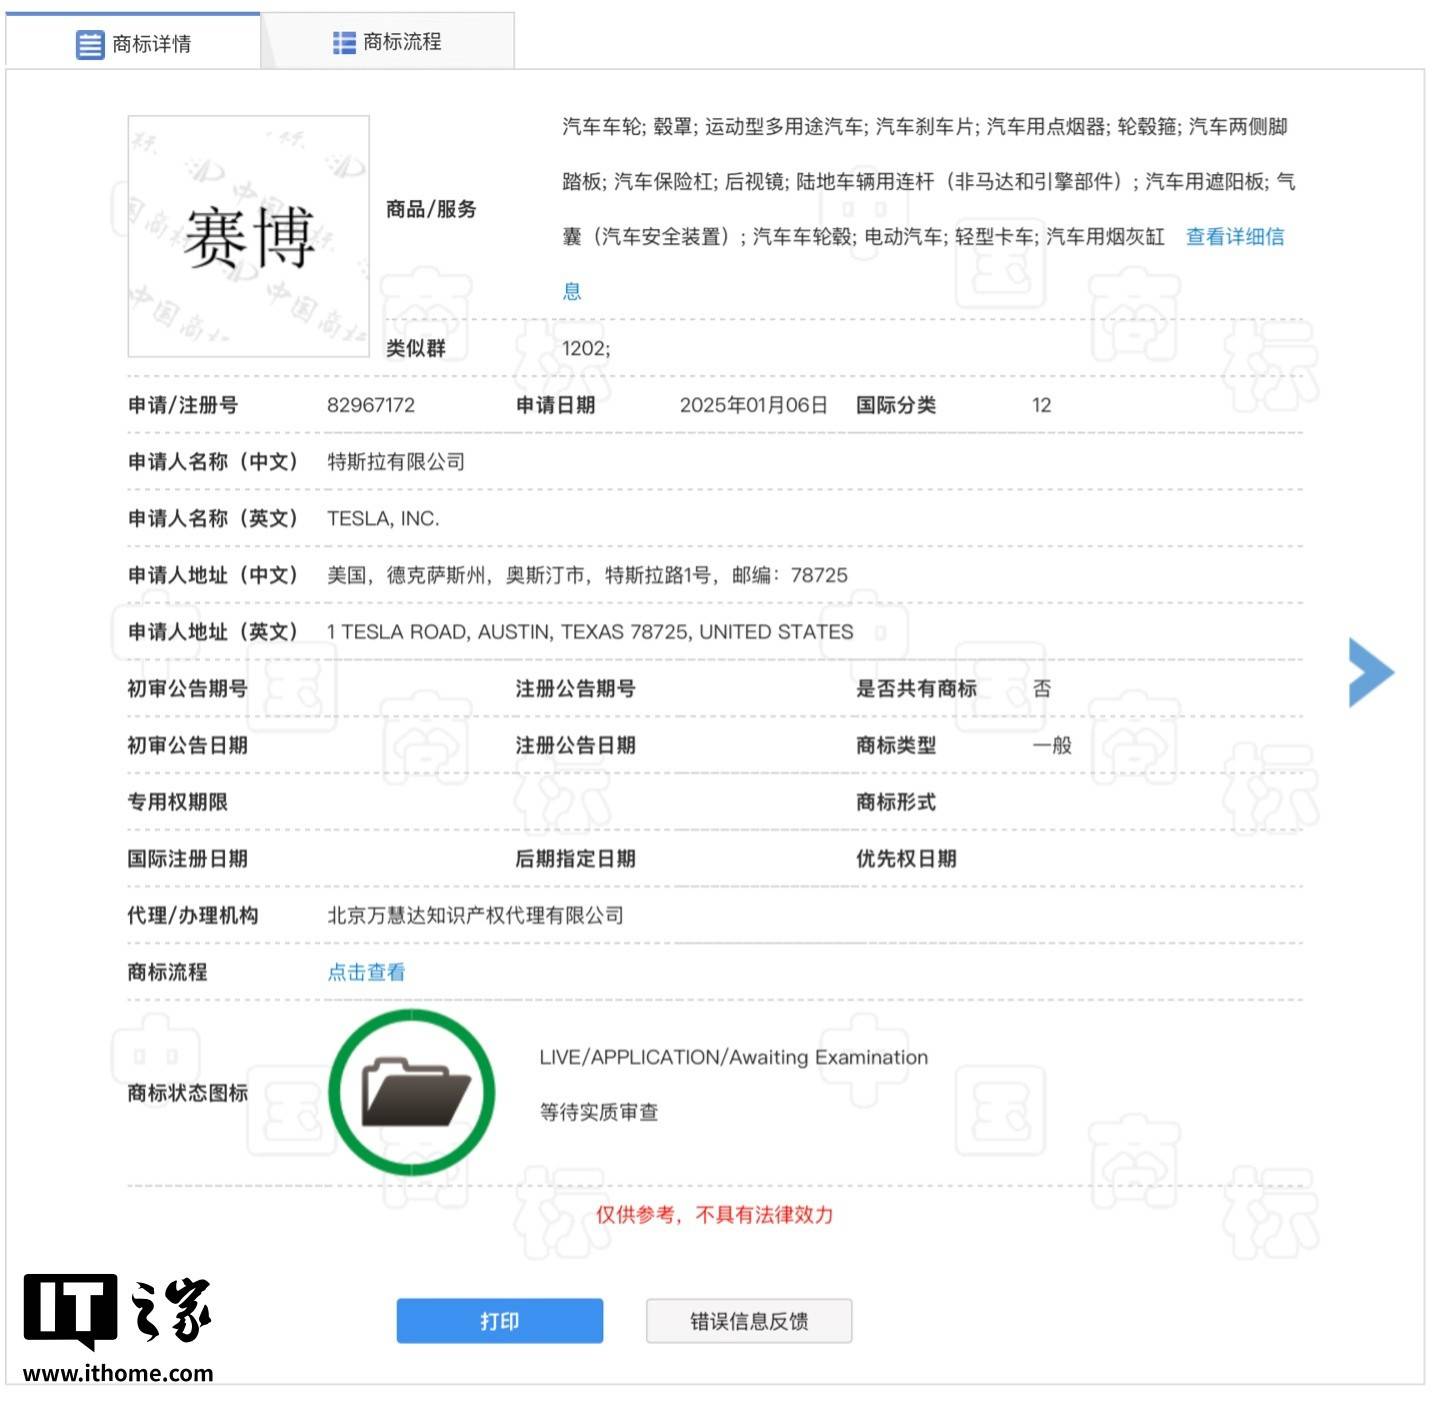The height and width of the screenshot is (1401, 1440).
Task: Click the application number 82967172
Action: [370, 405]
